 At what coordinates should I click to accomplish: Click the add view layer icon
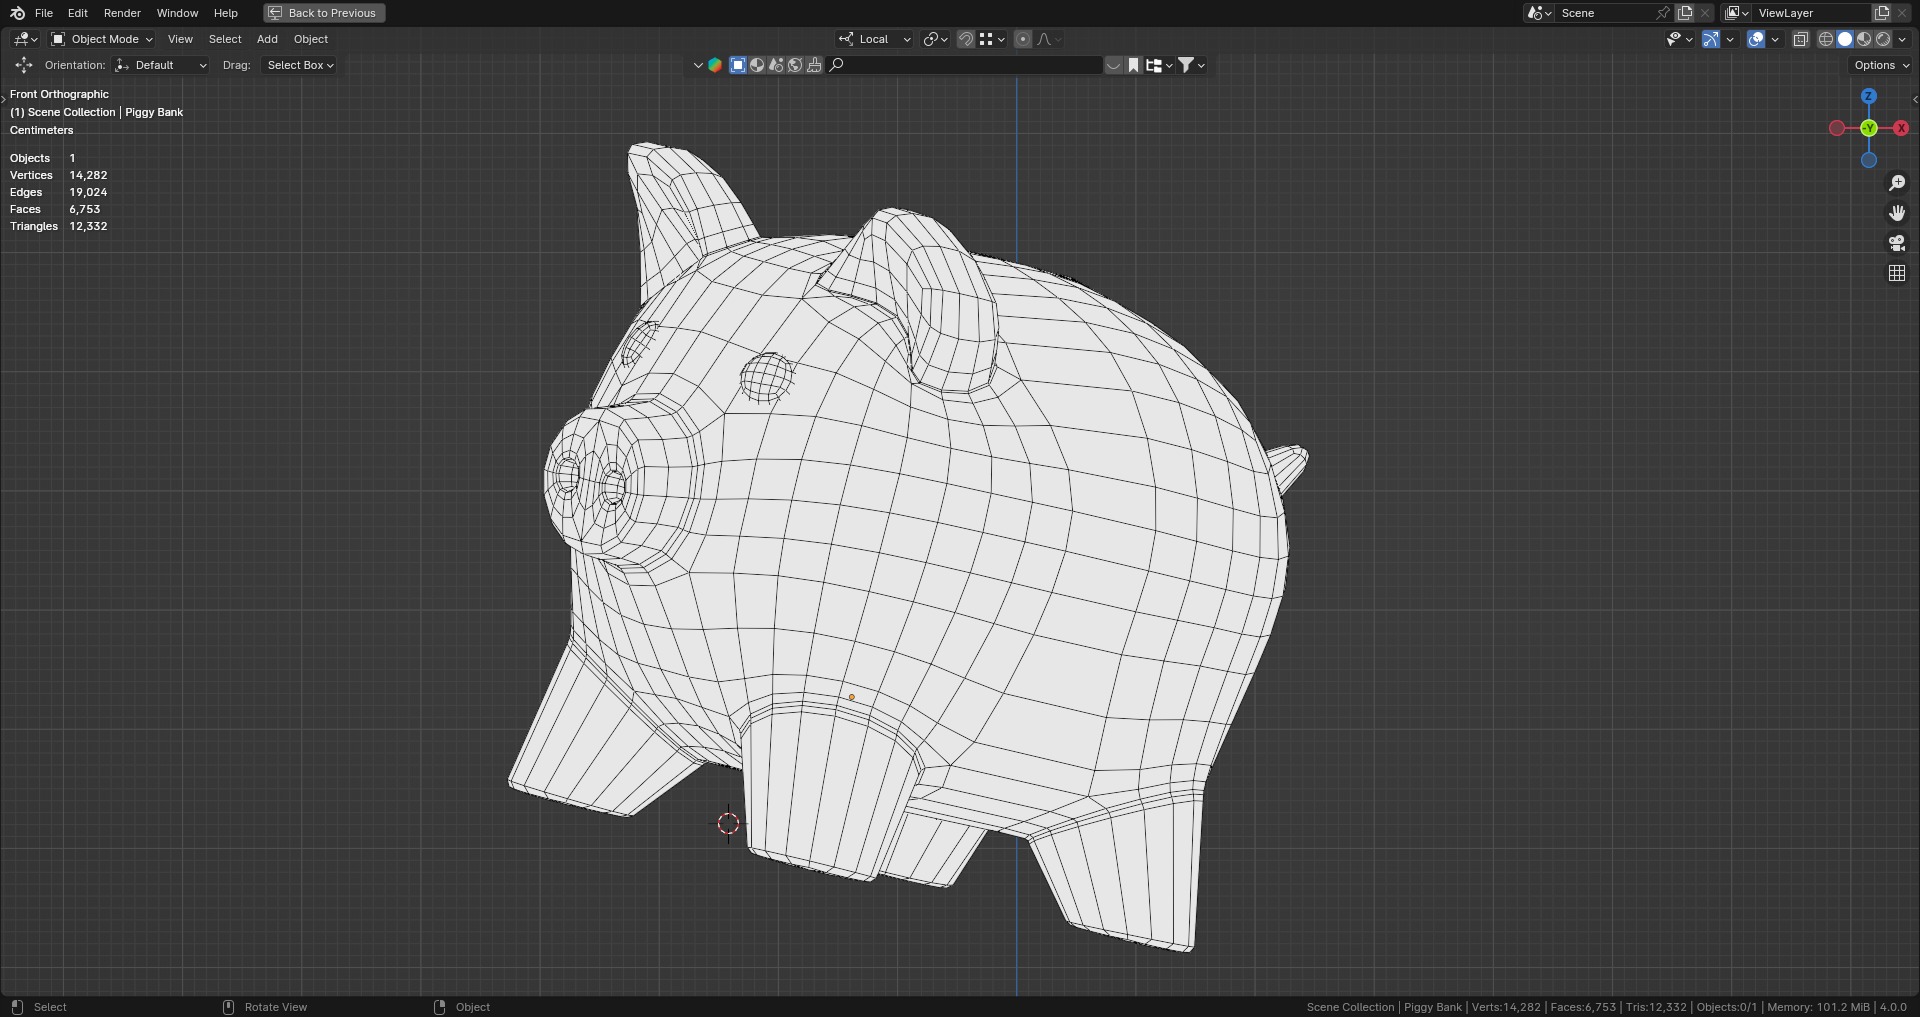click(x=1882, y=13)
